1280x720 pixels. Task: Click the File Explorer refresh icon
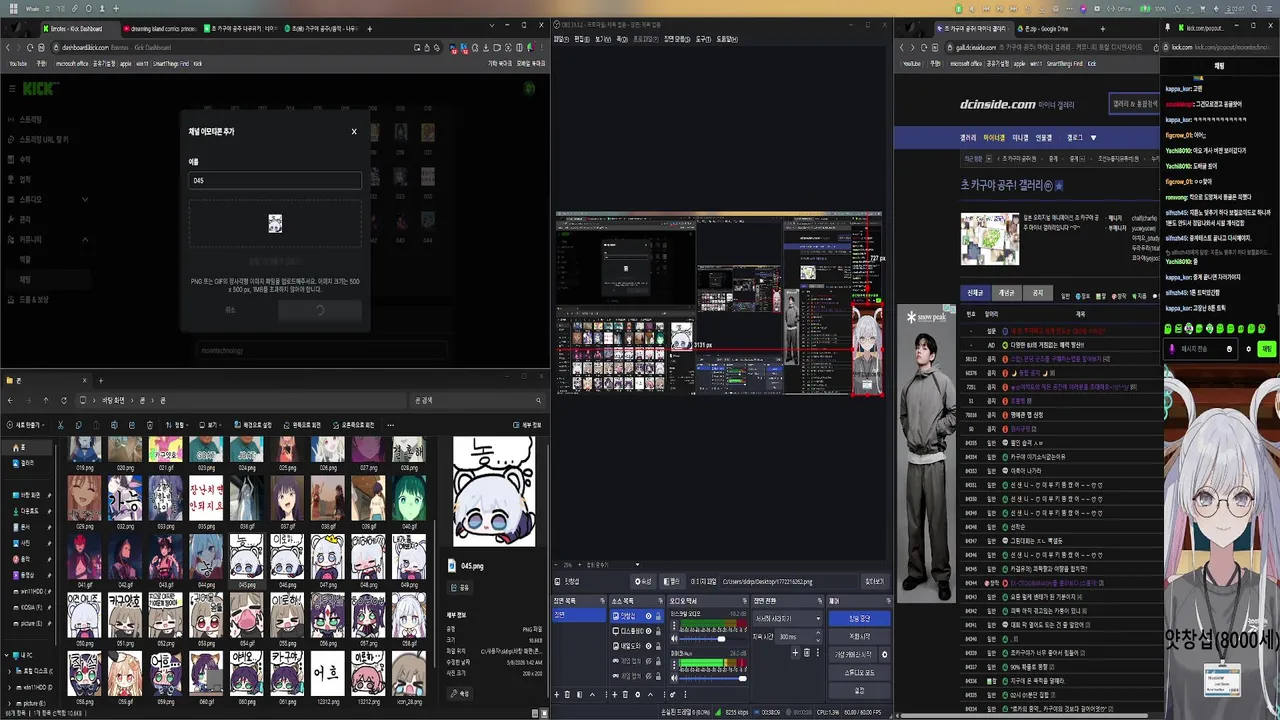(x=64, y=400)
